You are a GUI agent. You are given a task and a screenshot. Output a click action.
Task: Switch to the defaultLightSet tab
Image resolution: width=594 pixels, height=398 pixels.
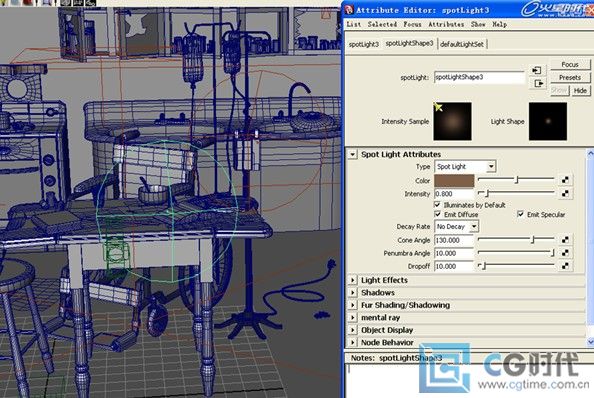tap(462, 44)
